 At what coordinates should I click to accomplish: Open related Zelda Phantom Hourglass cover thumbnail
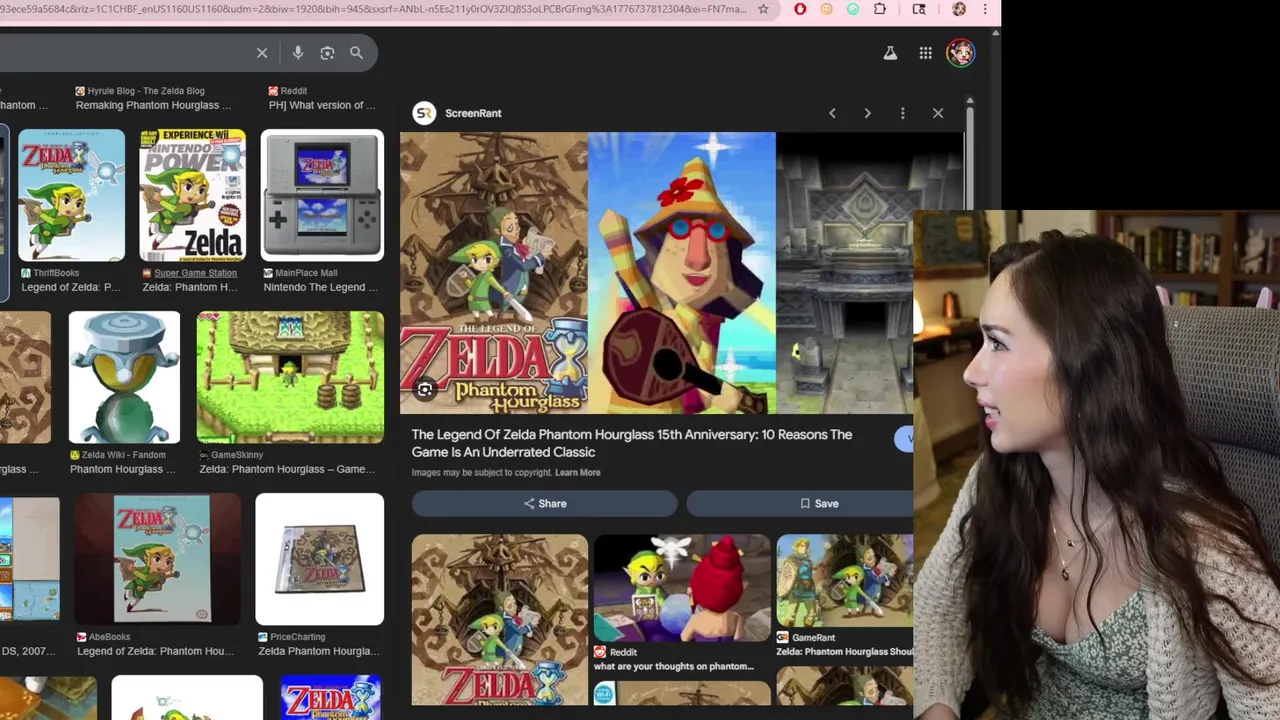(x=500, y=620)
